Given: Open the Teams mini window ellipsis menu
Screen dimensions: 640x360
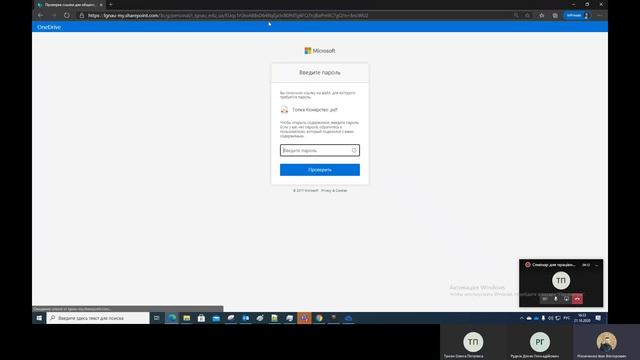Looking at the screenshot, I should [x=596, y=265].
